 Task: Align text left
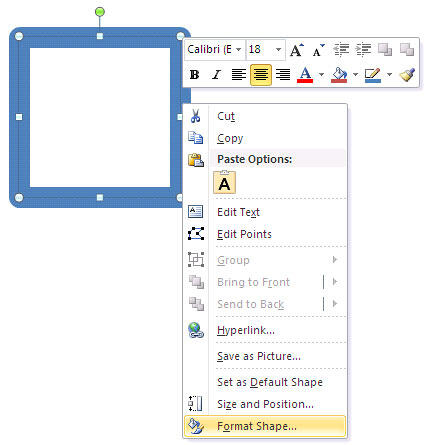click(239, 75)
